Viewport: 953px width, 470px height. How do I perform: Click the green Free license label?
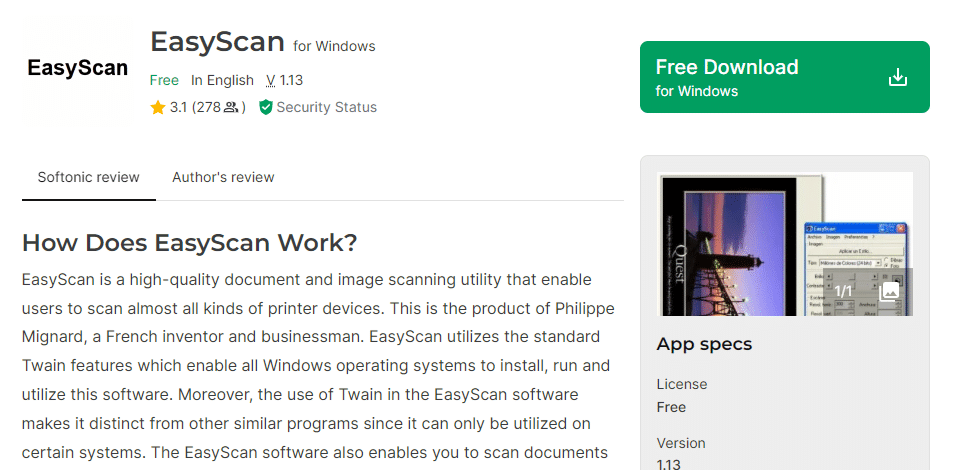pos(164,80)
